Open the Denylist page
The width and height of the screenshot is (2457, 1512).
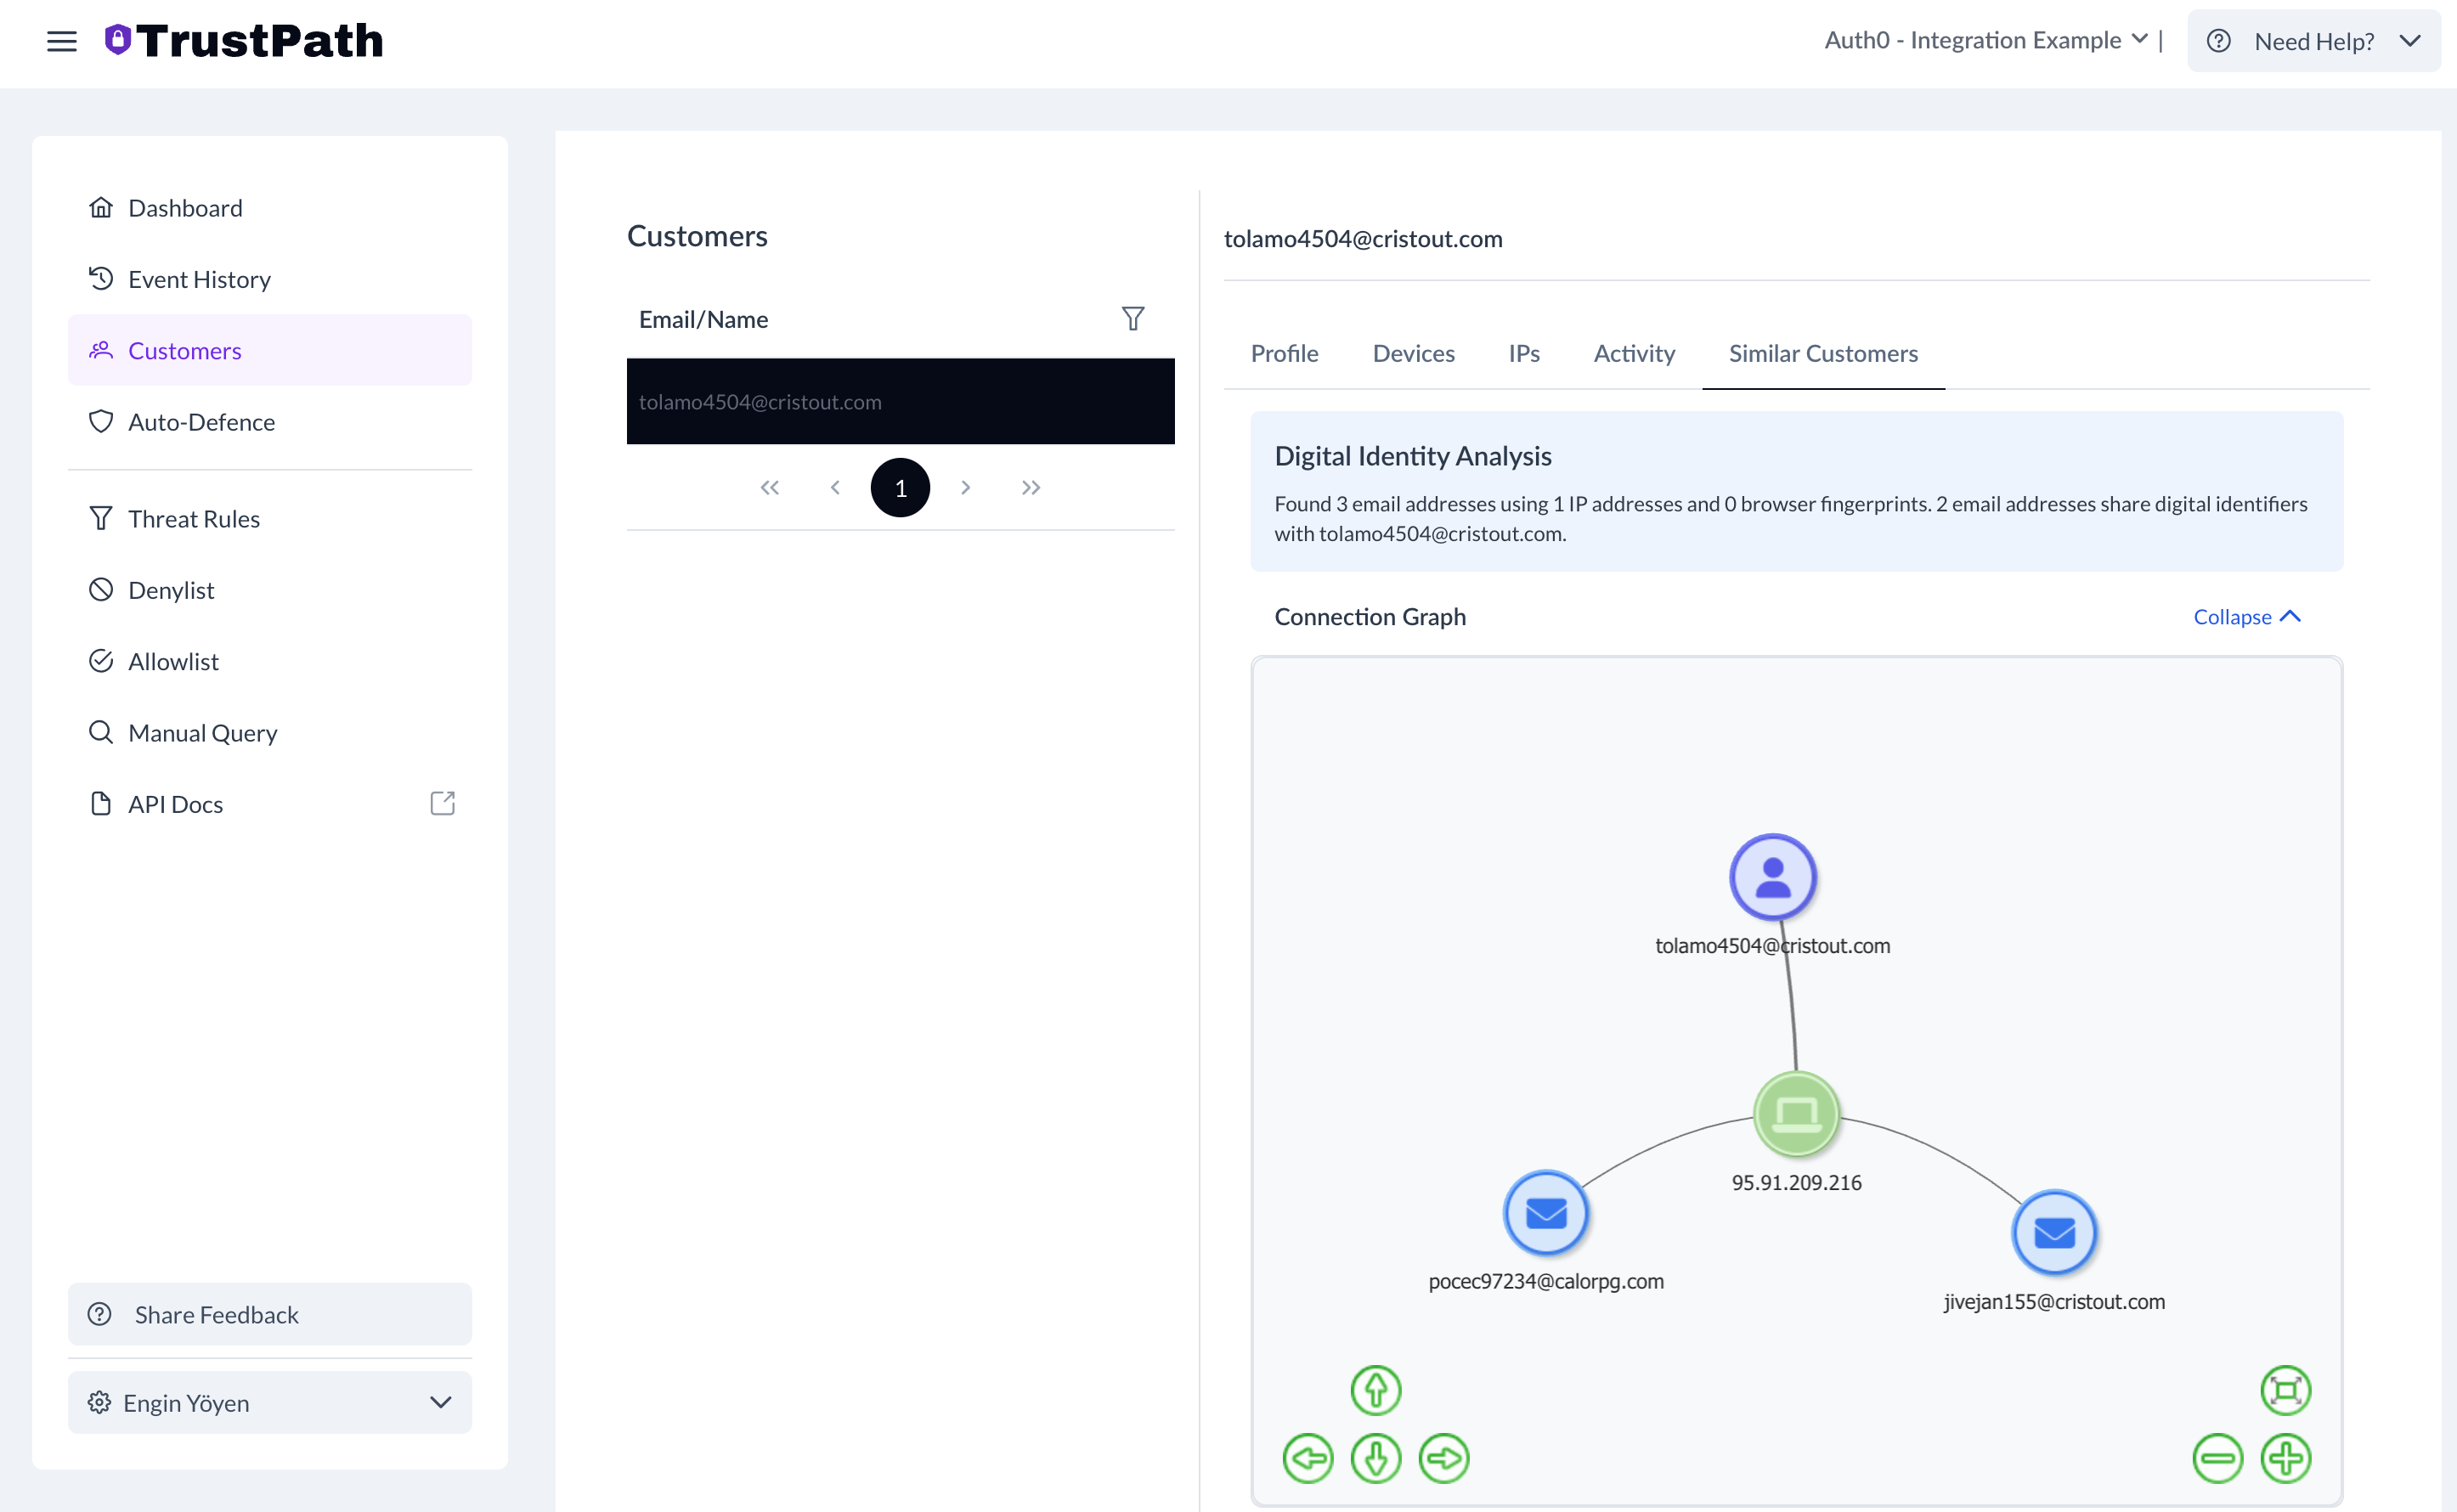[x=170, y=589]
